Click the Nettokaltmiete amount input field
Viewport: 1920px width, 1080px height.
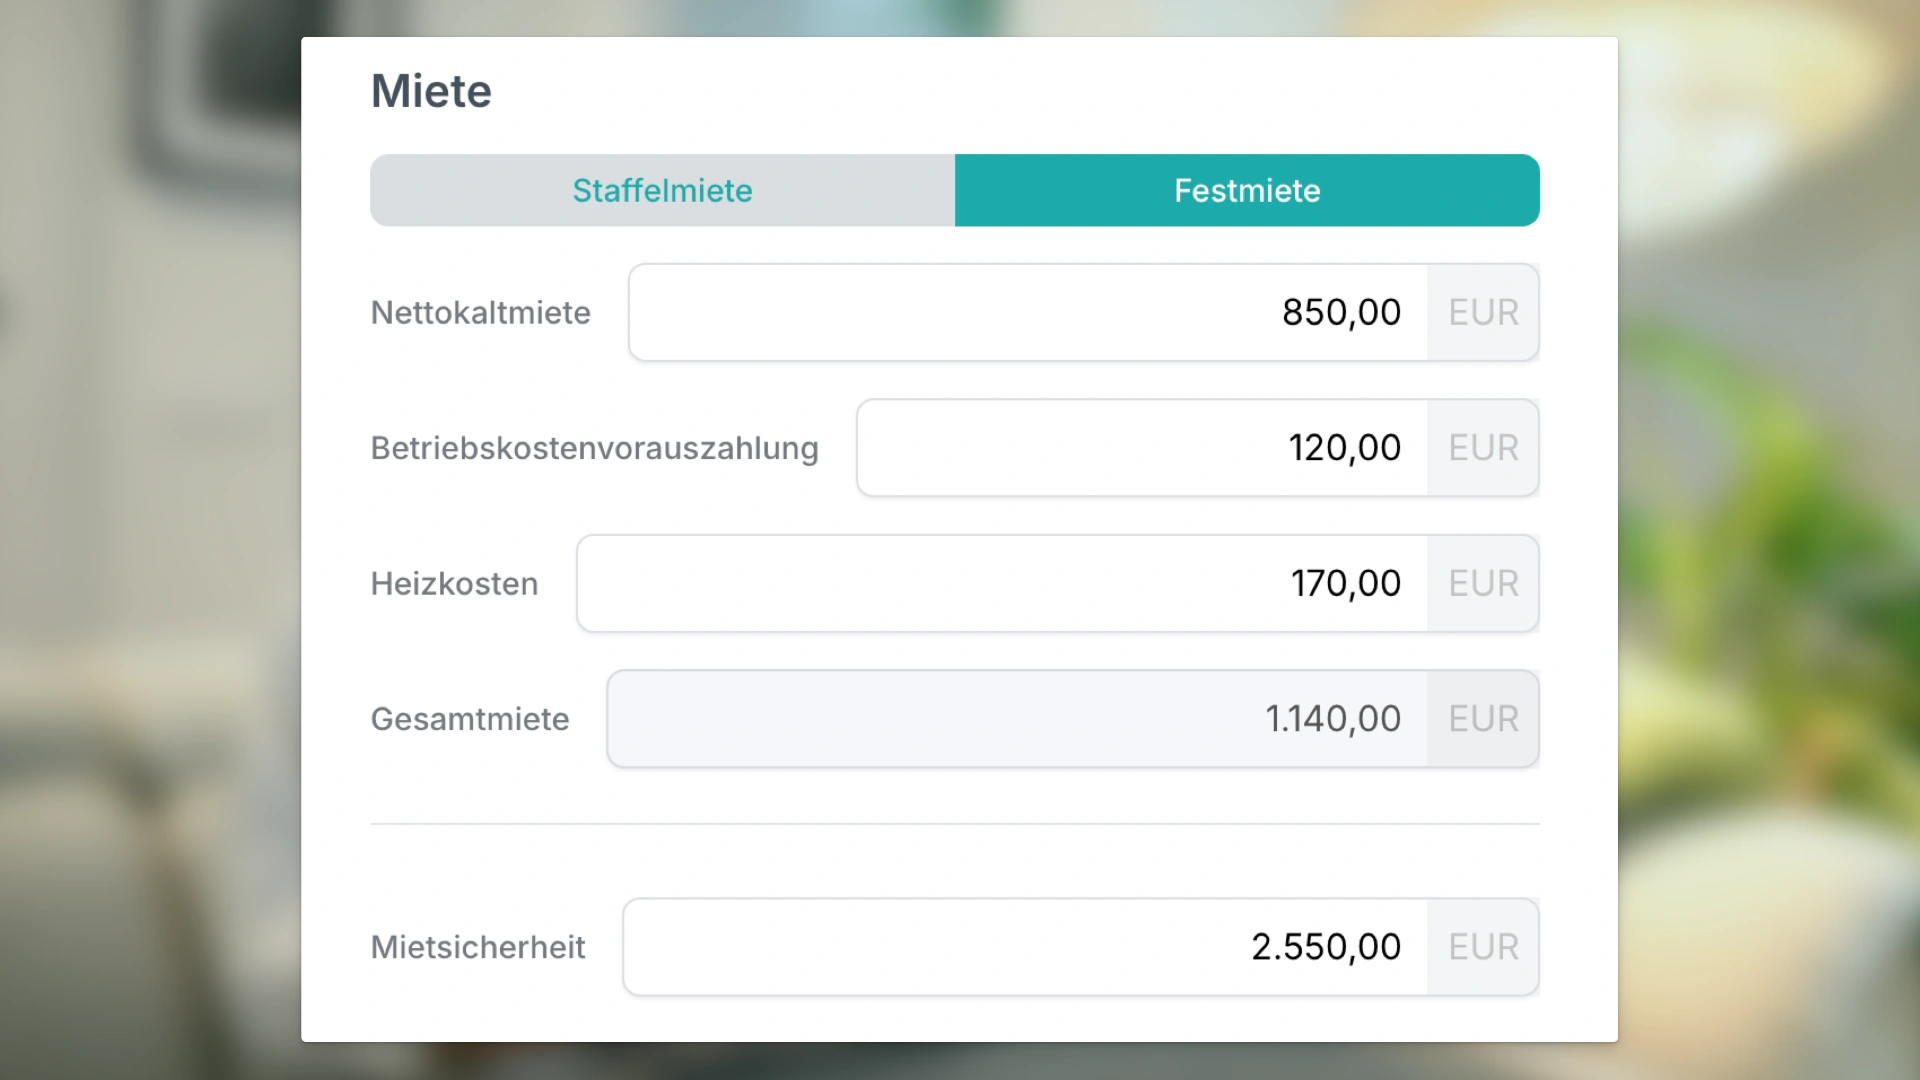(1028, 312)
